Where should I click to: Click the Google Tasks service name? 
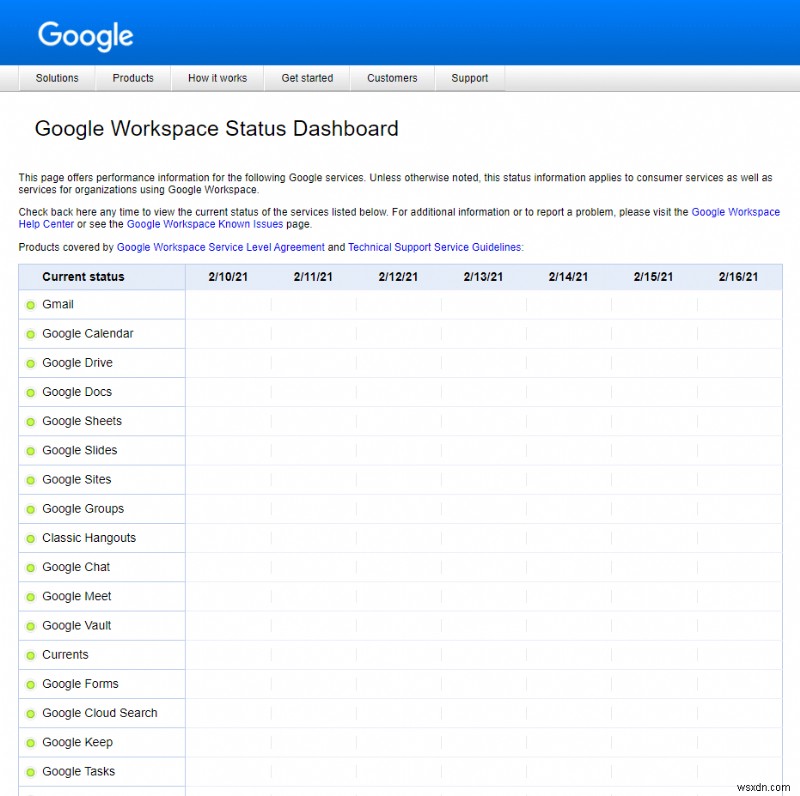(x=79, y=771)
